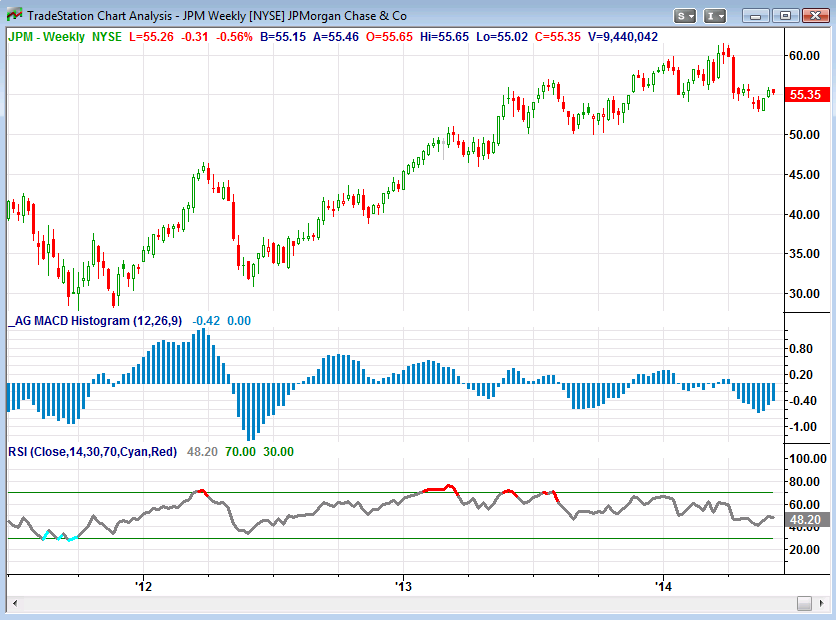
Task: Click the 0.80 MACD axis label
Action: [801, 349]
